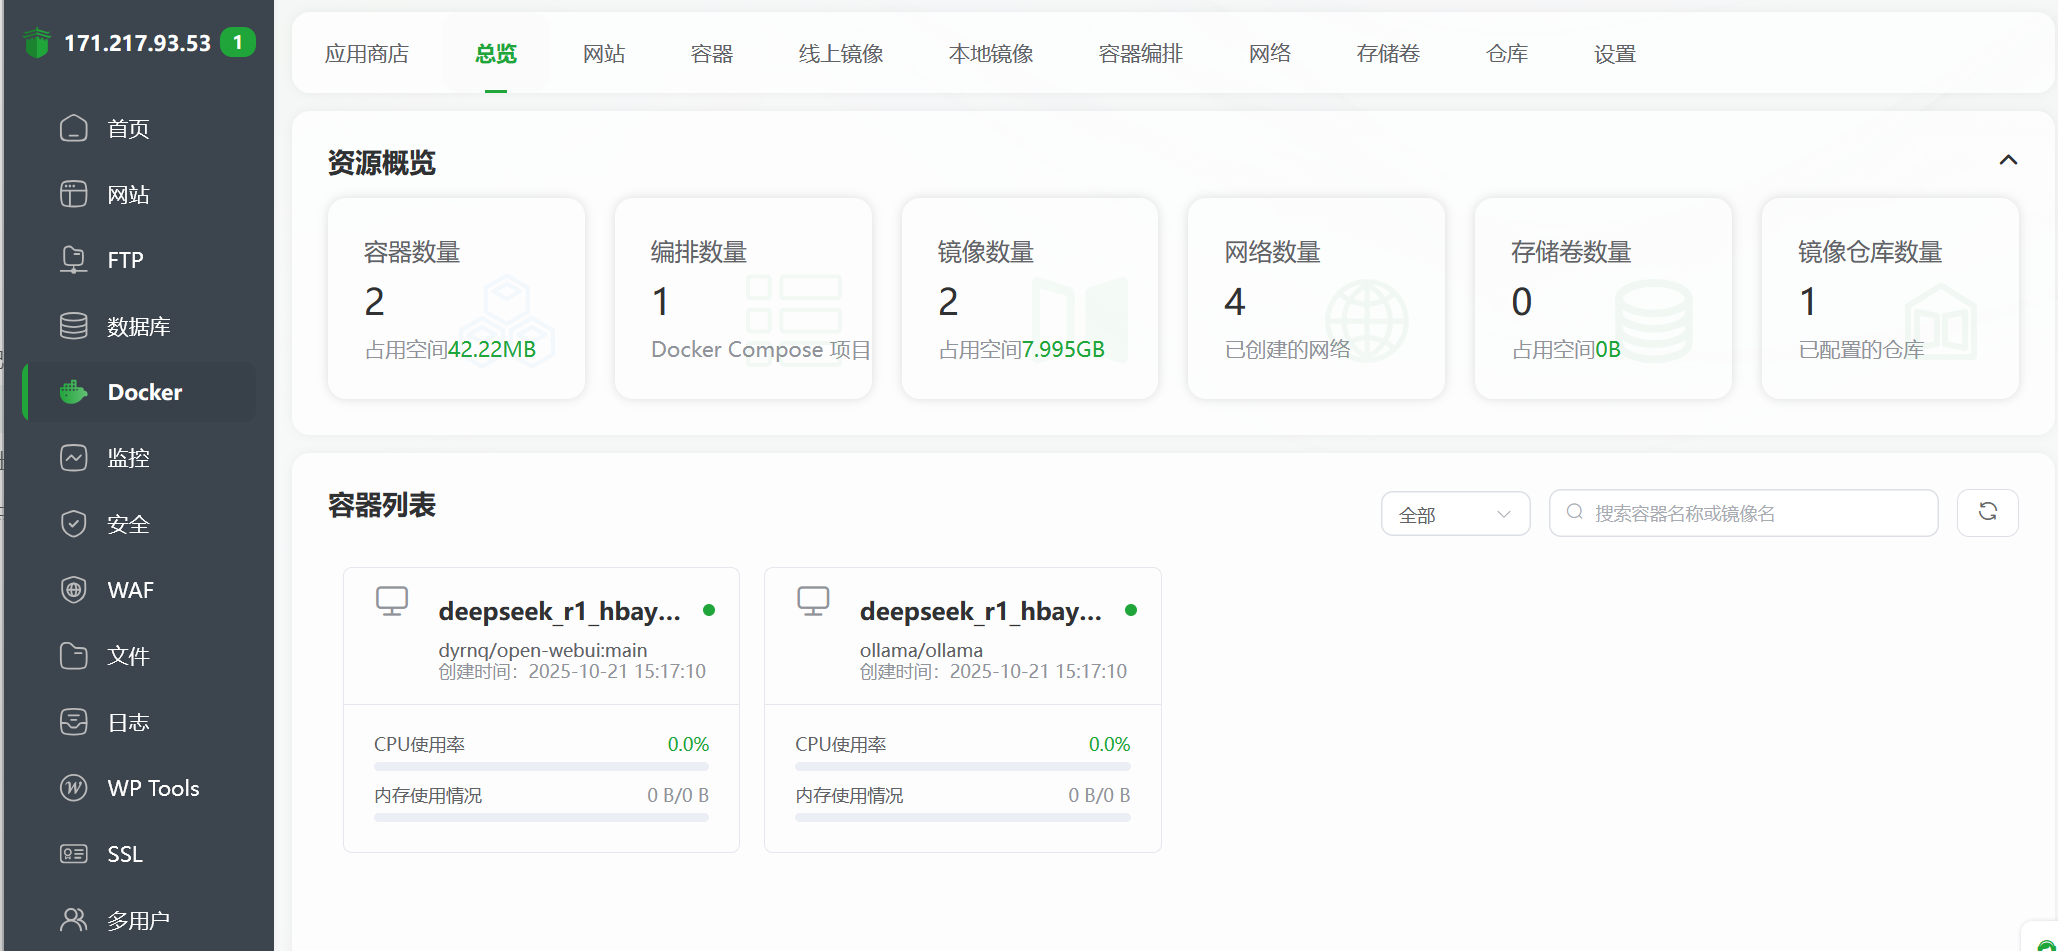Click the security shield icon in sidebar
Viewport: 2058px width, 951px height.
click(74, 524)
